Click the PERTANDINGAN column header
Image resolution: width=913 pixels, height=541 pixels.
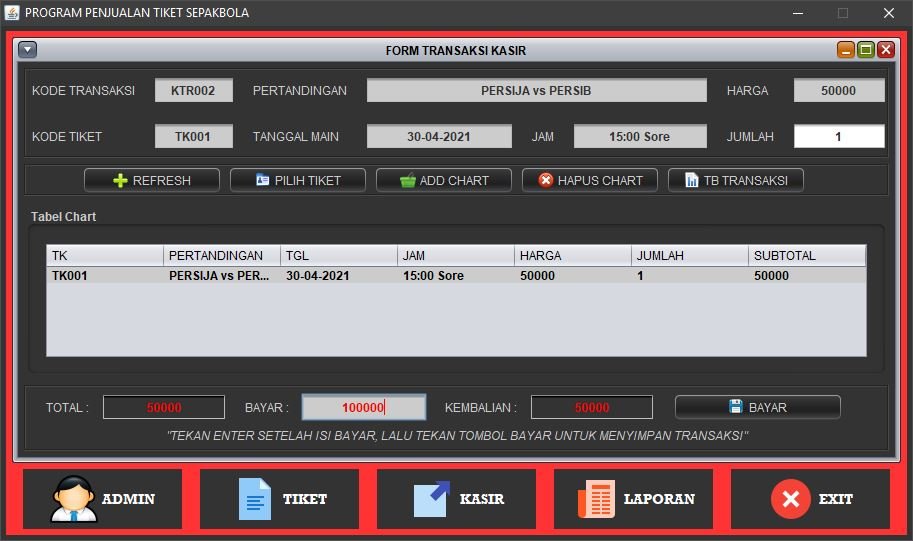[221, 256]
